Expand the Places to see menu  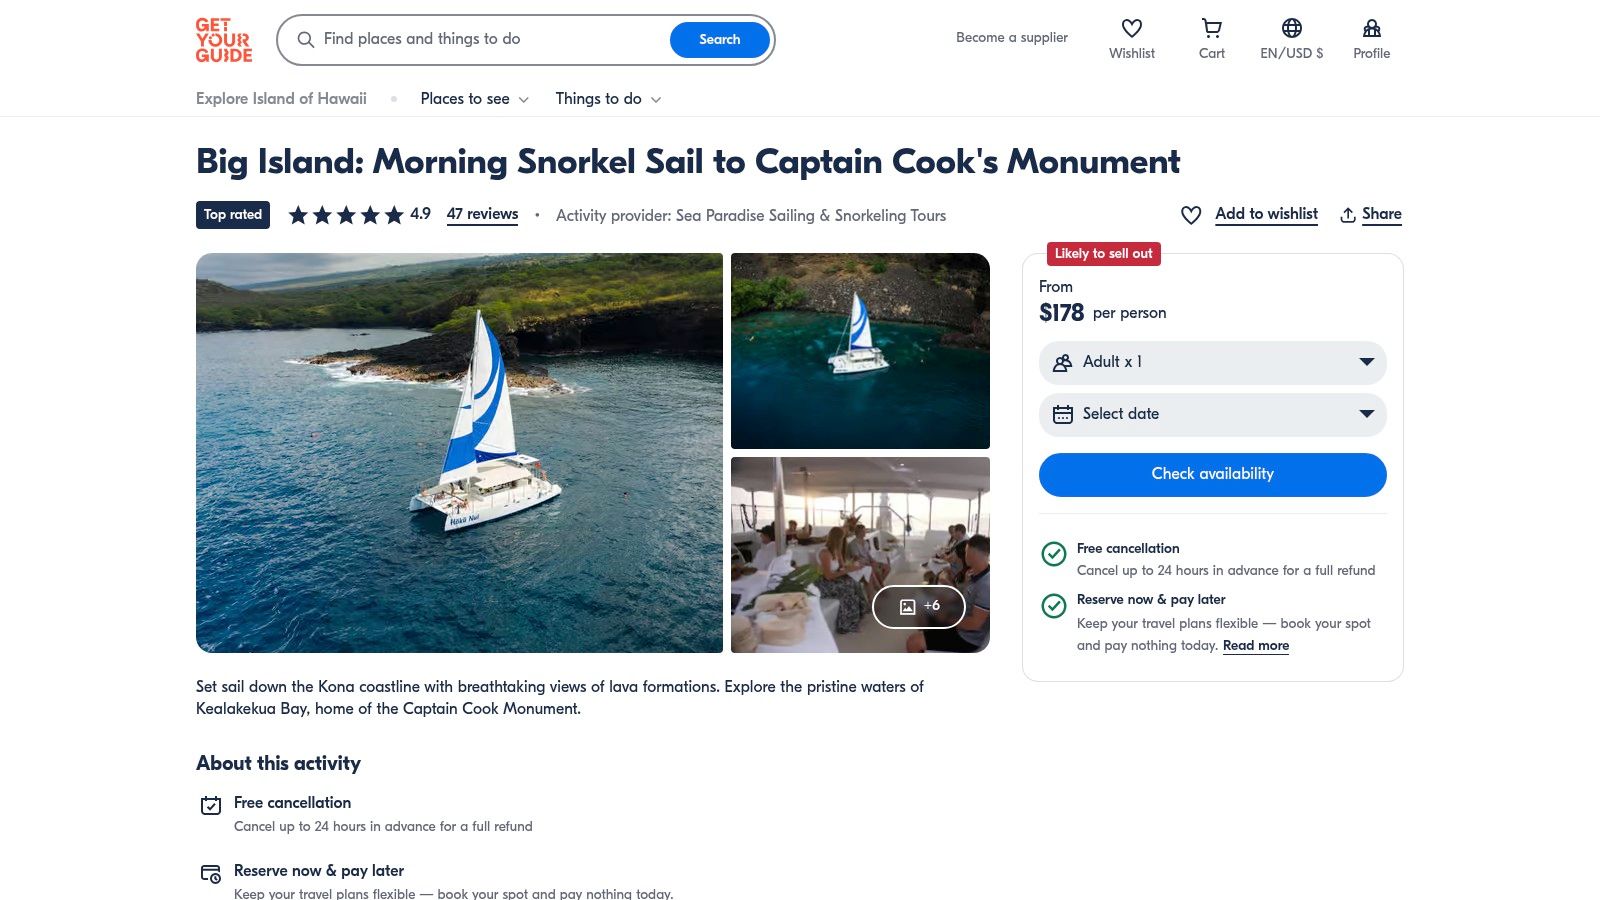[474, 99]
